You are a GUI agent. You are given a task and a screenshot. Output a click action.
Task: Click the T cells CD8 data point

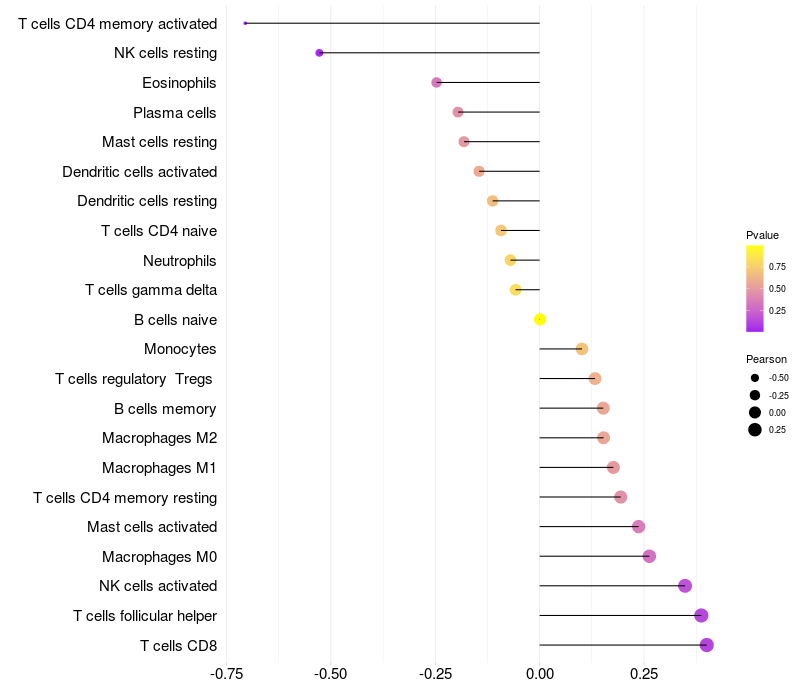706,645
